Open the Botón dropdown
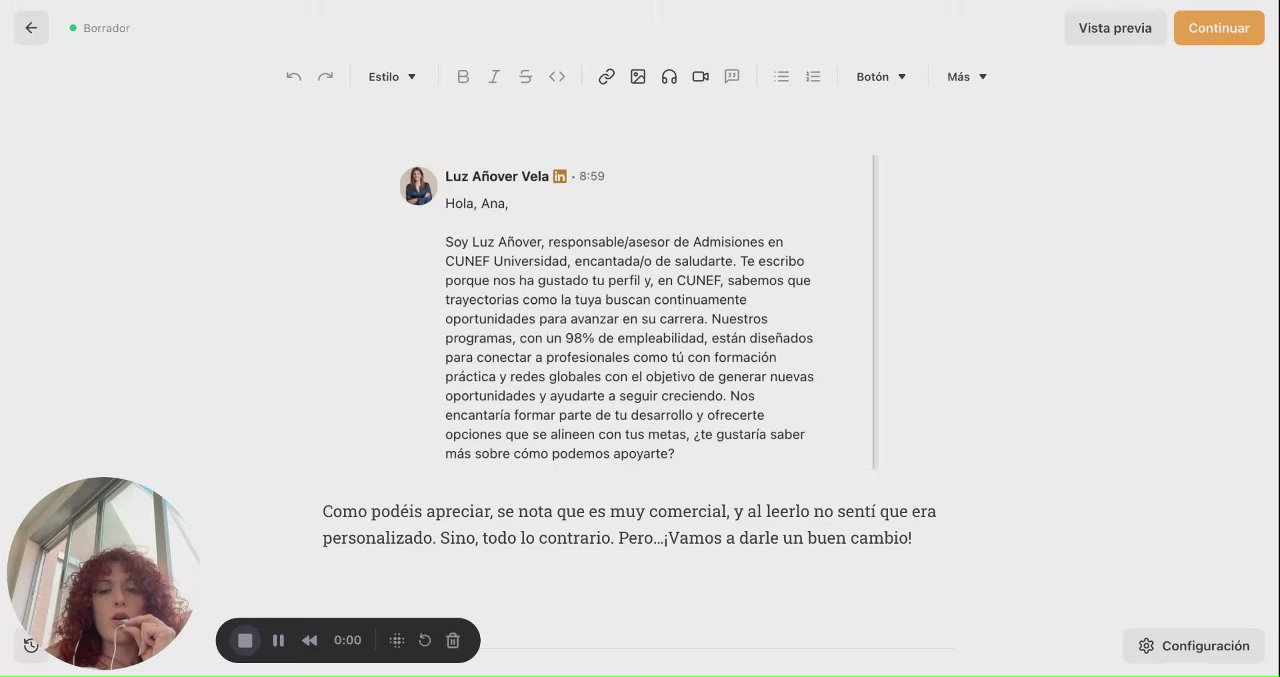This screenshot has height=677, width=1280. pyautogui.click(x=881, y=77)
